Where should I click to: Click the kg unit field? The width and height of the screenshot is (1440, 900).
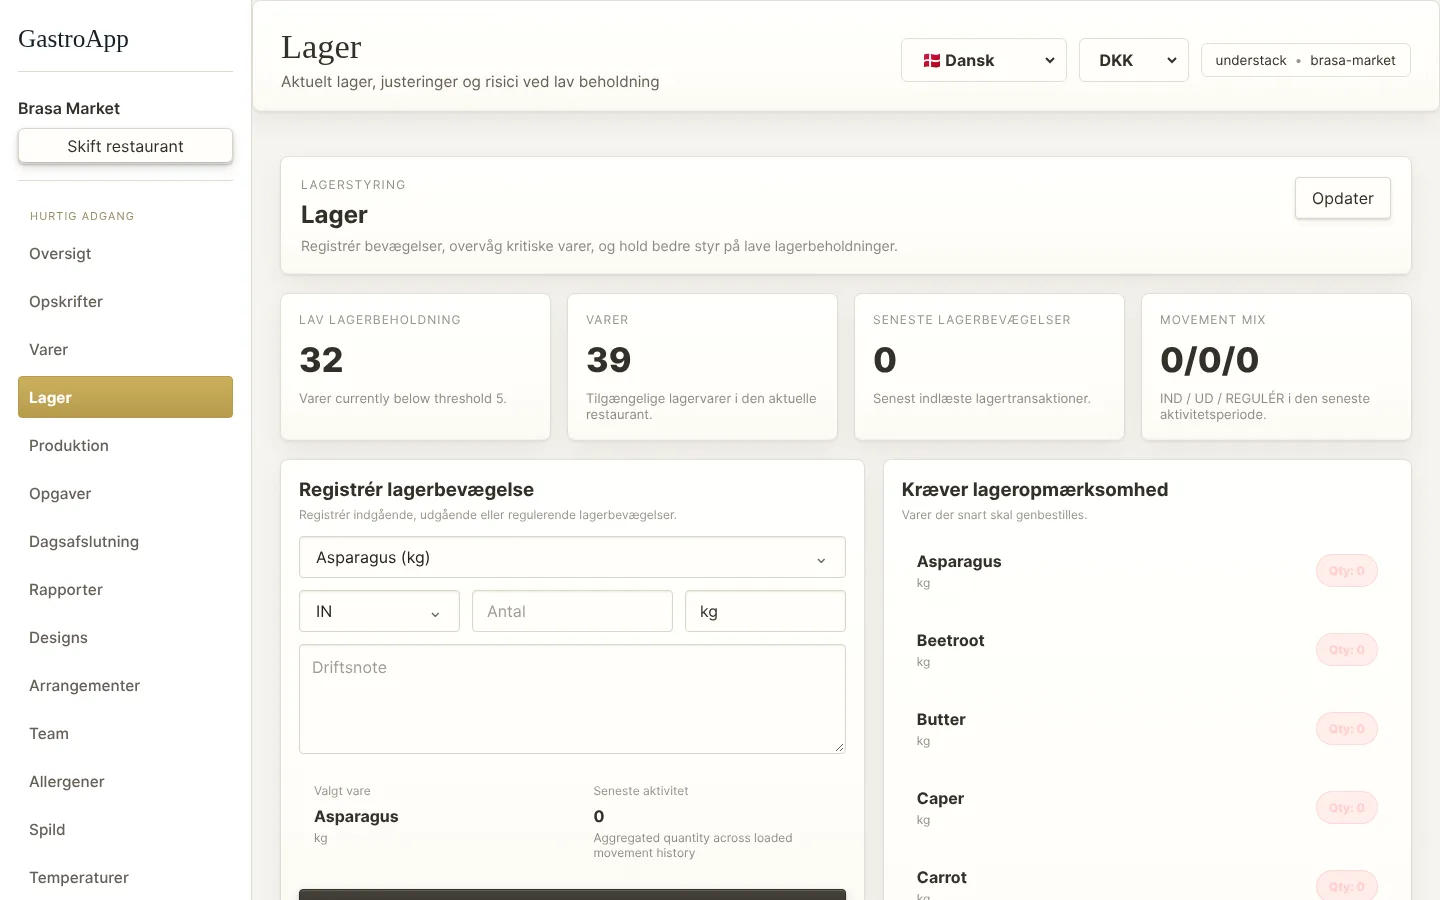765,611
